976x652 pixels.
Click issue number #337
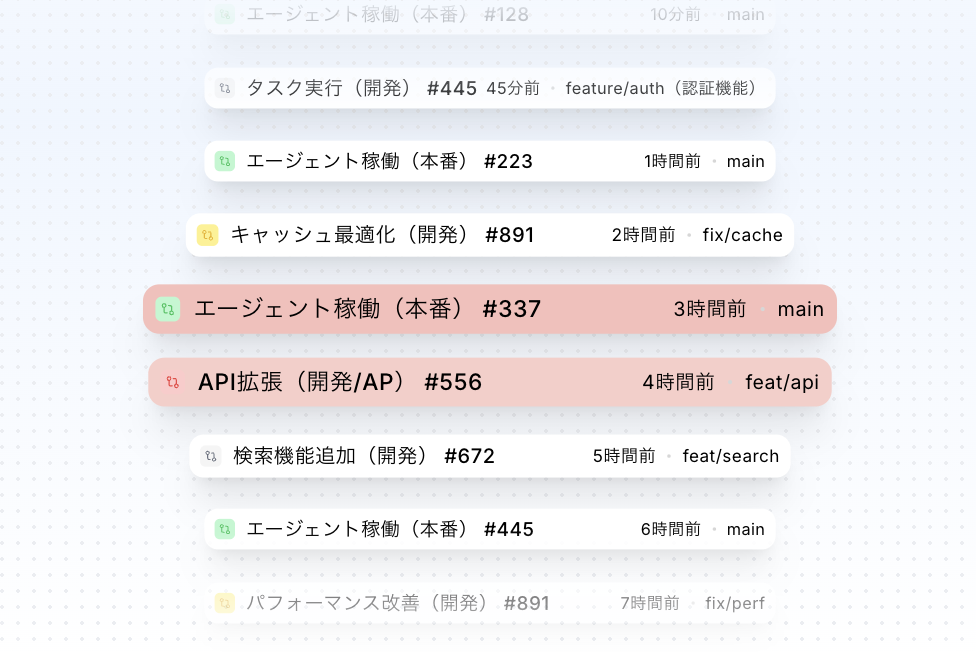point(511,309)
